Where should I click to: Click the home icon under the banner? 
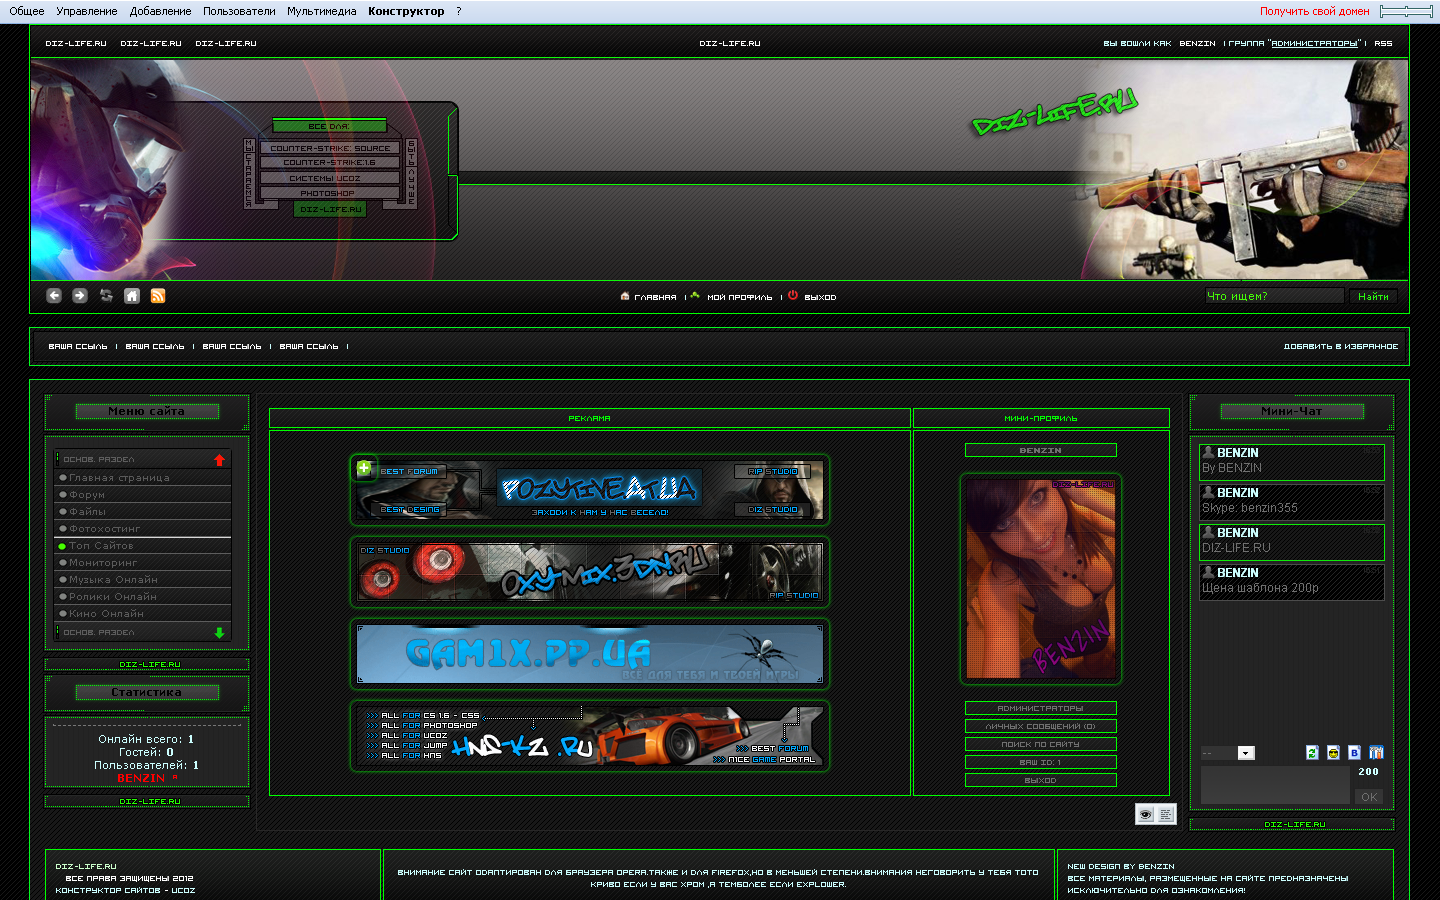tap(132, 296)
